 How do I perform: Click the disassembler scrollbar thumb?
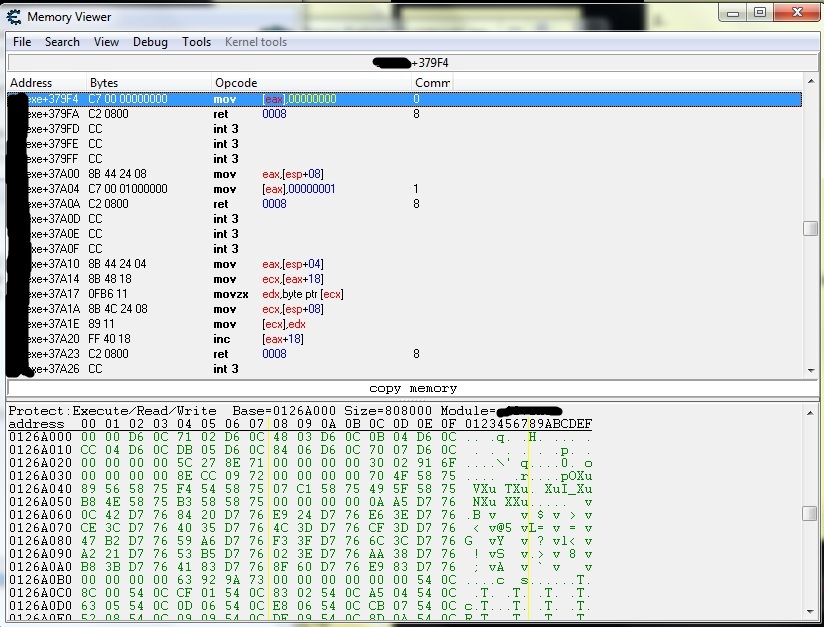pyautogui.click(x=810, y=228)
